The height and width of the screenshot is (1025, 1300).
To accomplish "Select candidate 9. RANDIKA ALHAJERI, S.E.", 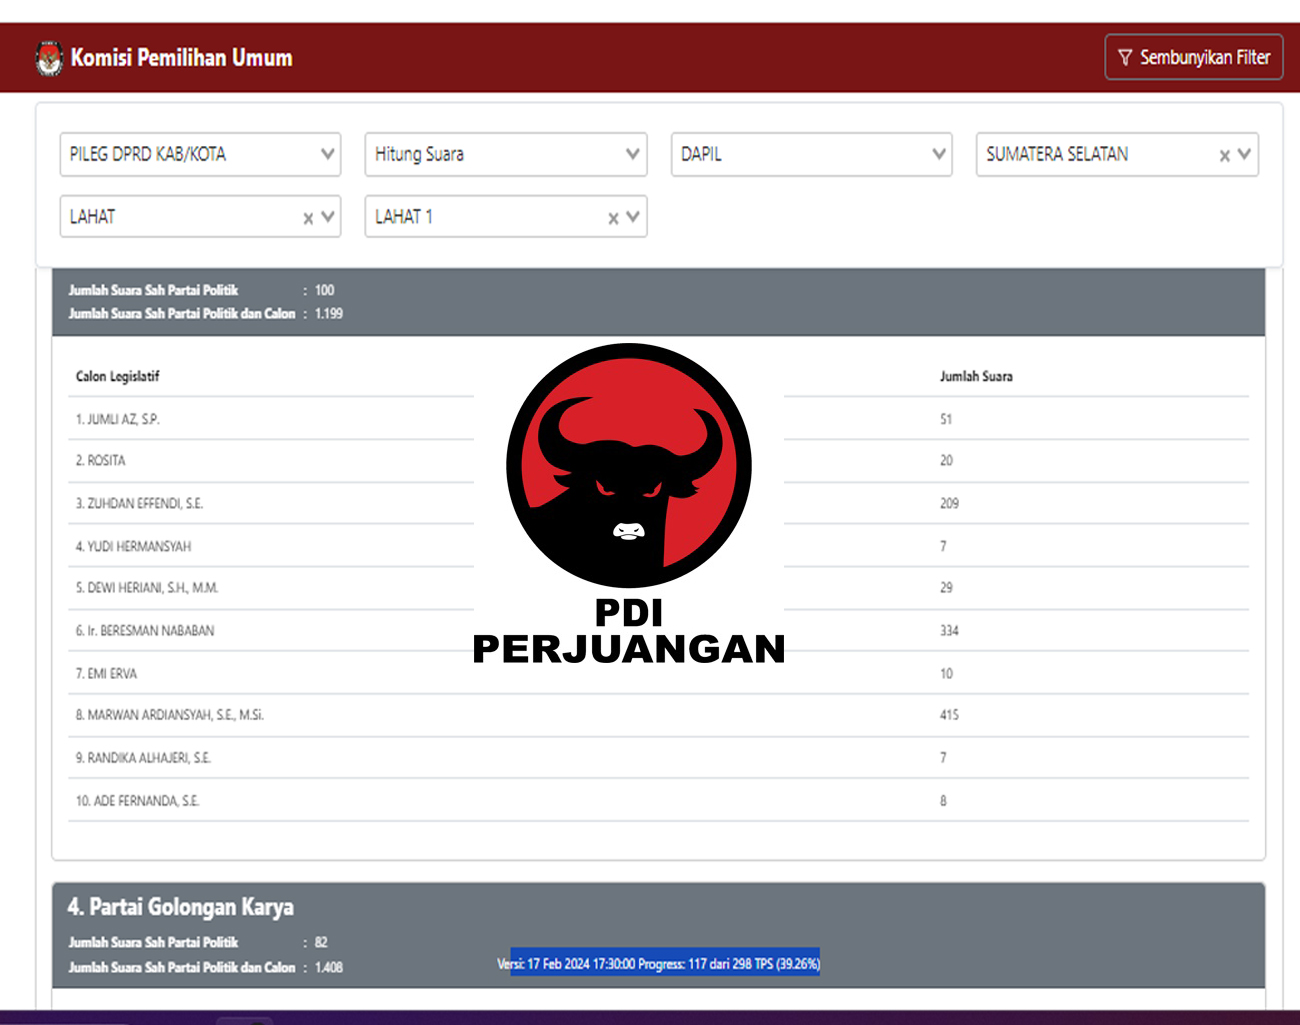I will (x=143, y=758).
